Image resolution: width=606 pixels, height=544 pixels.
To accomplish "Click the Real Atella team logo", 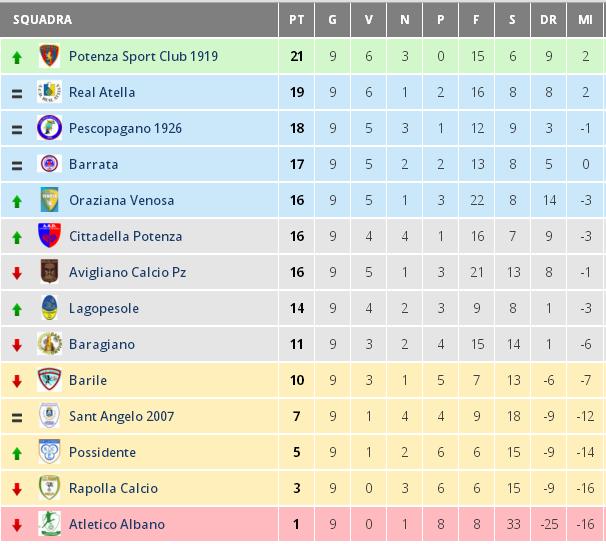I will click(49, 92).
